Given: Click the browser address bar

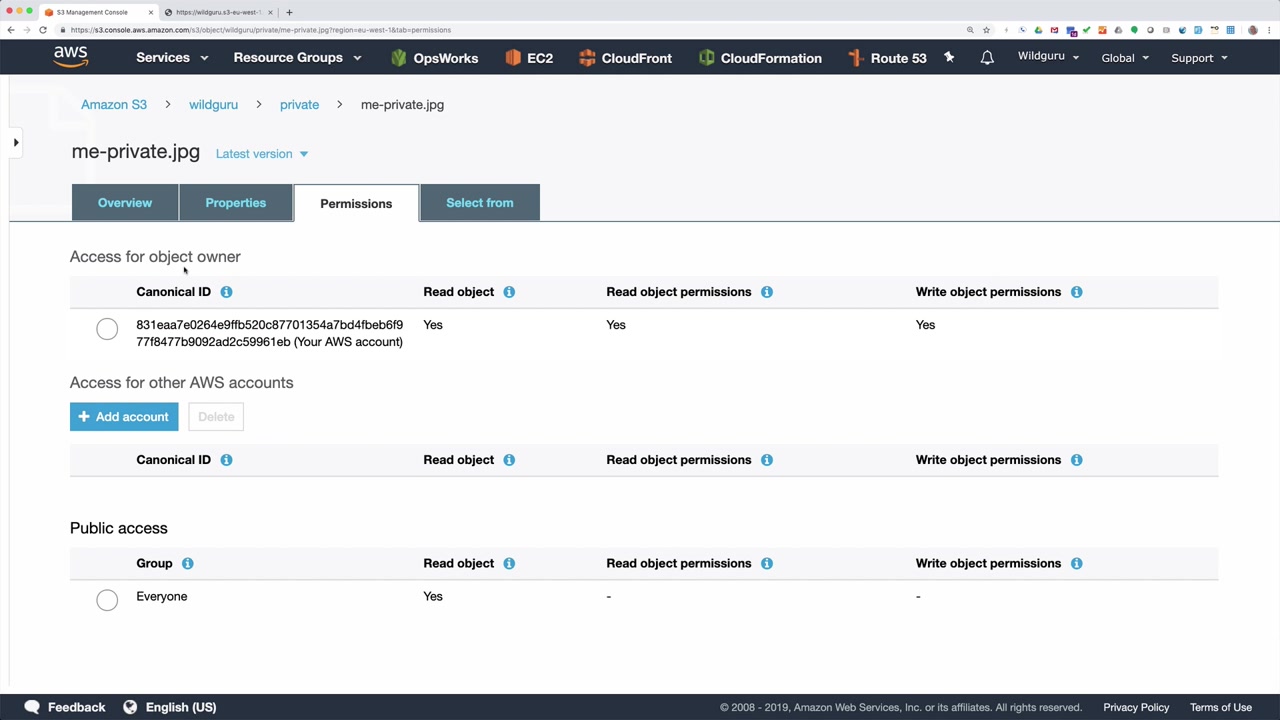Looking at the screenshot, I should pos(500,30).
